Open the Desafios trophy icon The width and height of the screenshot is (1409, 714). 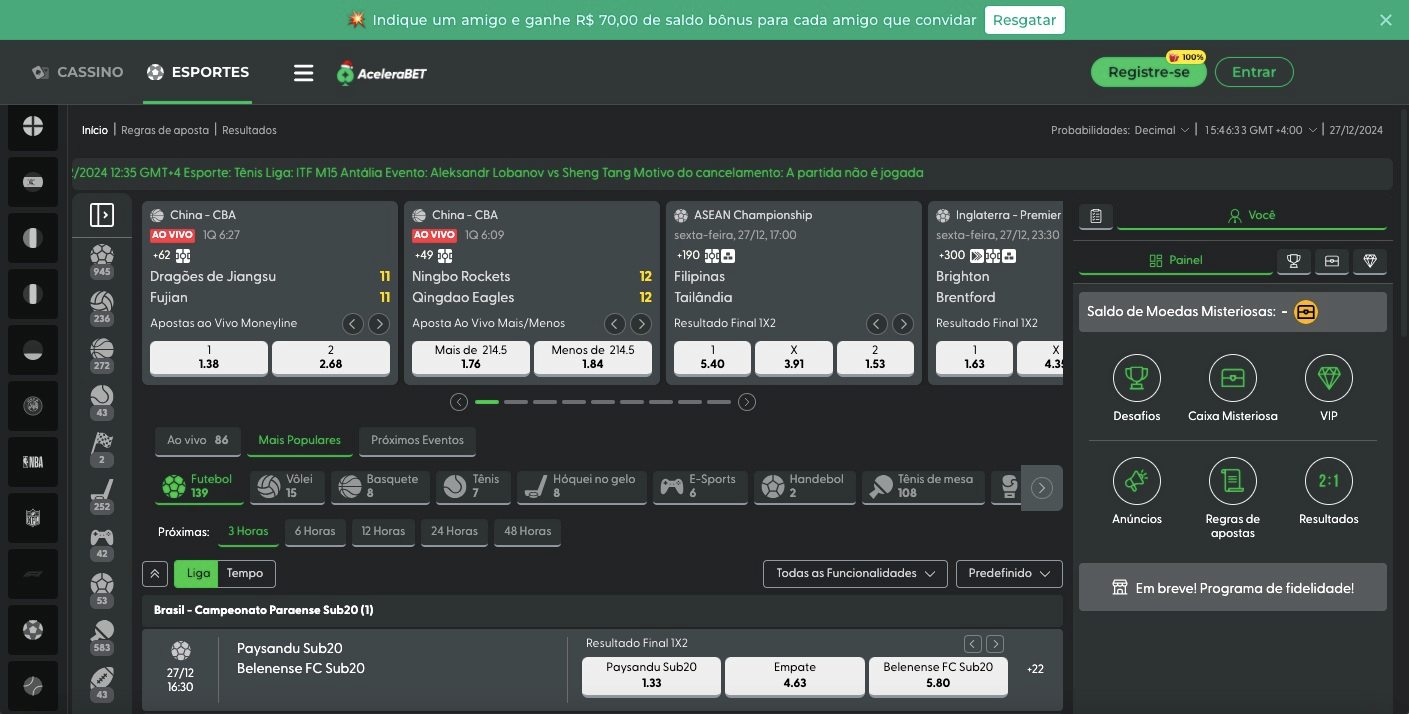point(1137,378)
